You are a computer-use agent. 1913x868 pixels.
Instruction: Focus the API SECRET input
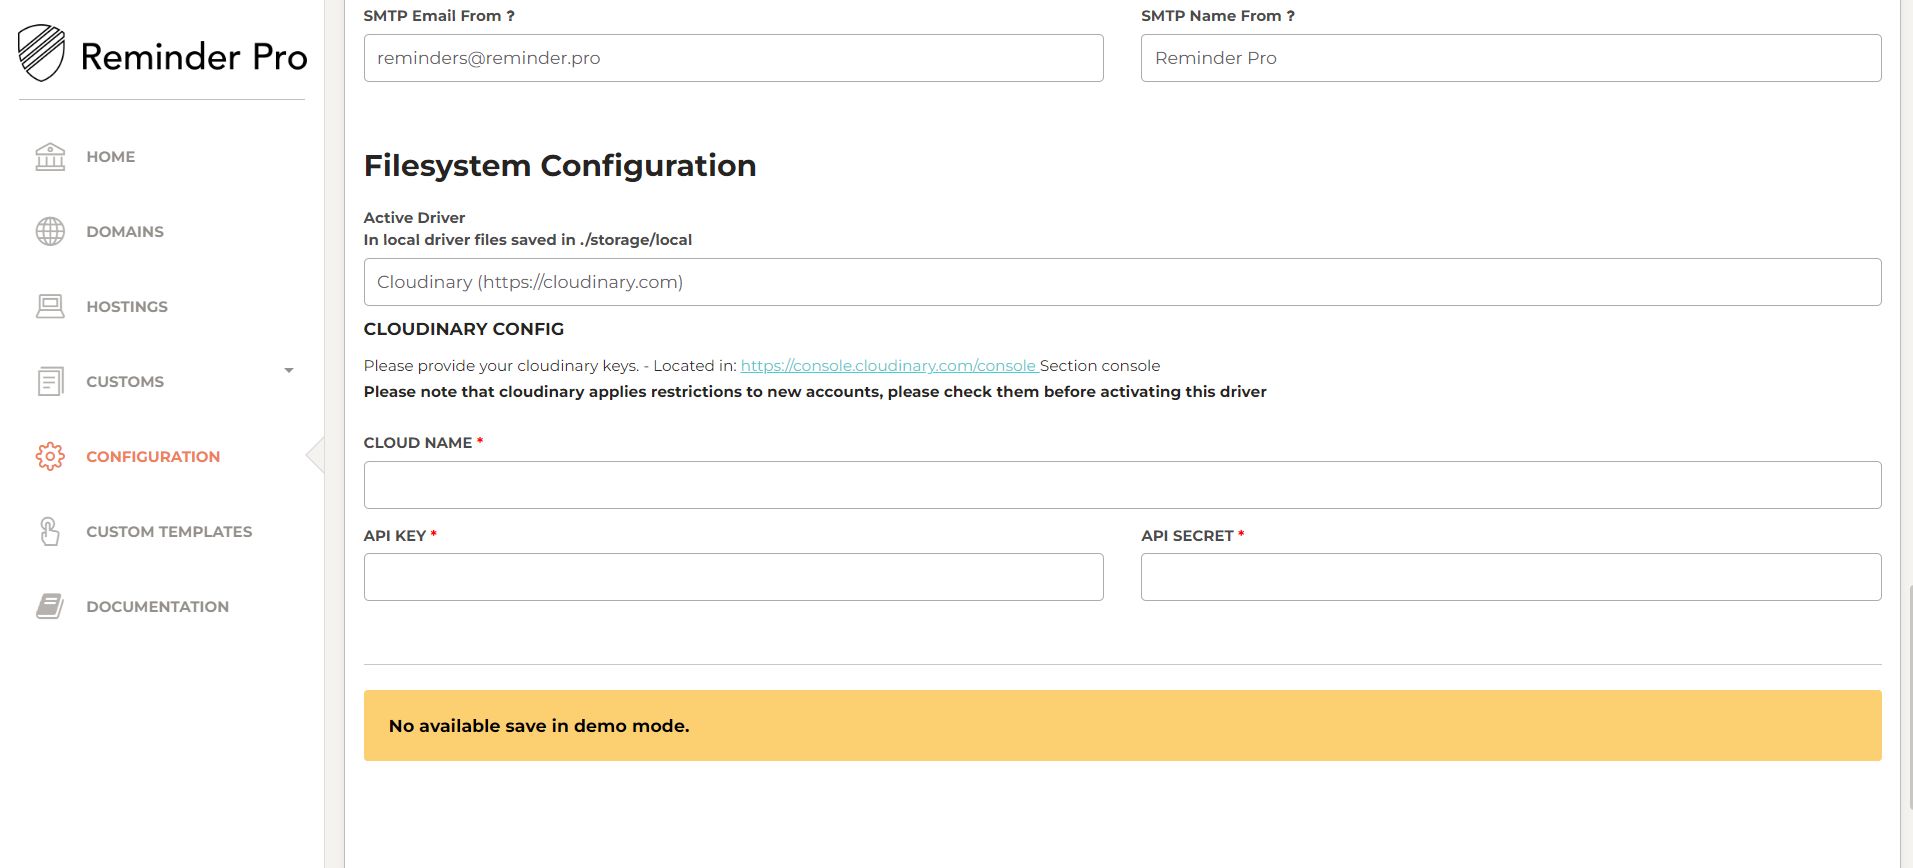1511,577
